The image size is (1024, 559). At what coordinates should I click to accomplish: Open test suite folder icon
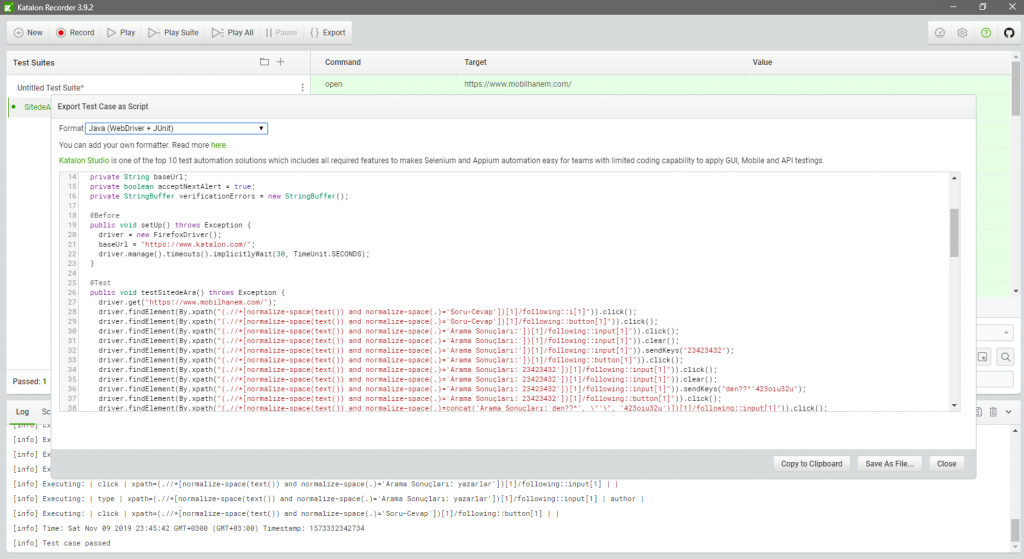264,62
